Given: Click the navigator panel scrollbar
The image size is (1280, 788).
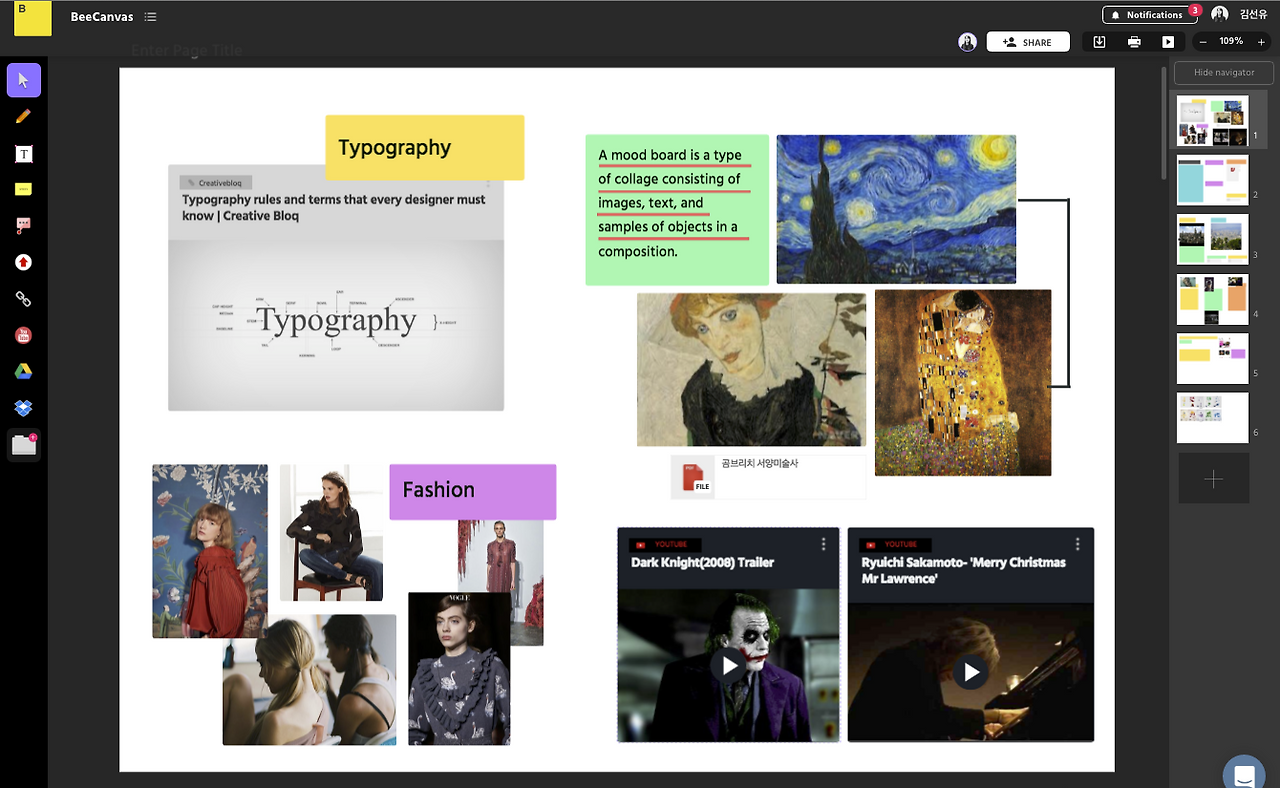Looking at the screenshot, I should 1163,122.
